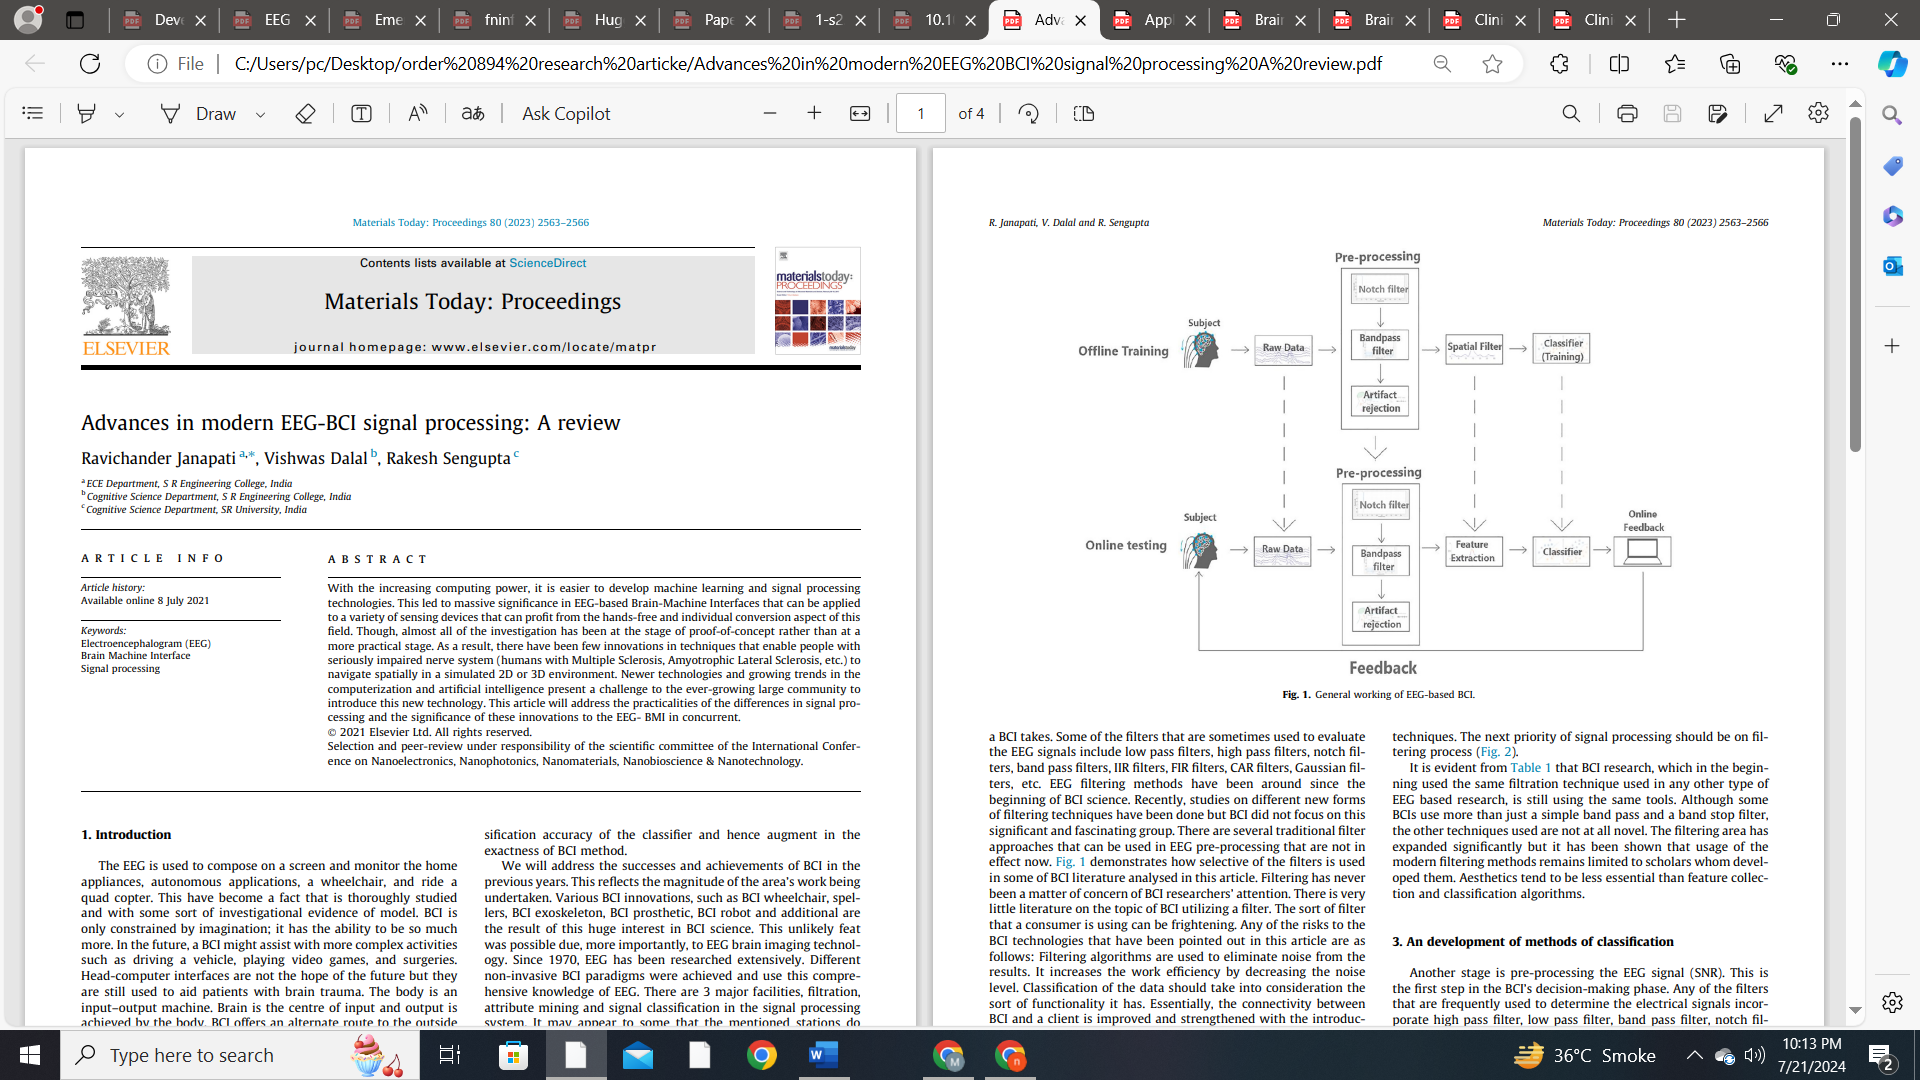1920x1080 pixels.
Task: Open browser Extensions
Action: (x=1559, y=64)
